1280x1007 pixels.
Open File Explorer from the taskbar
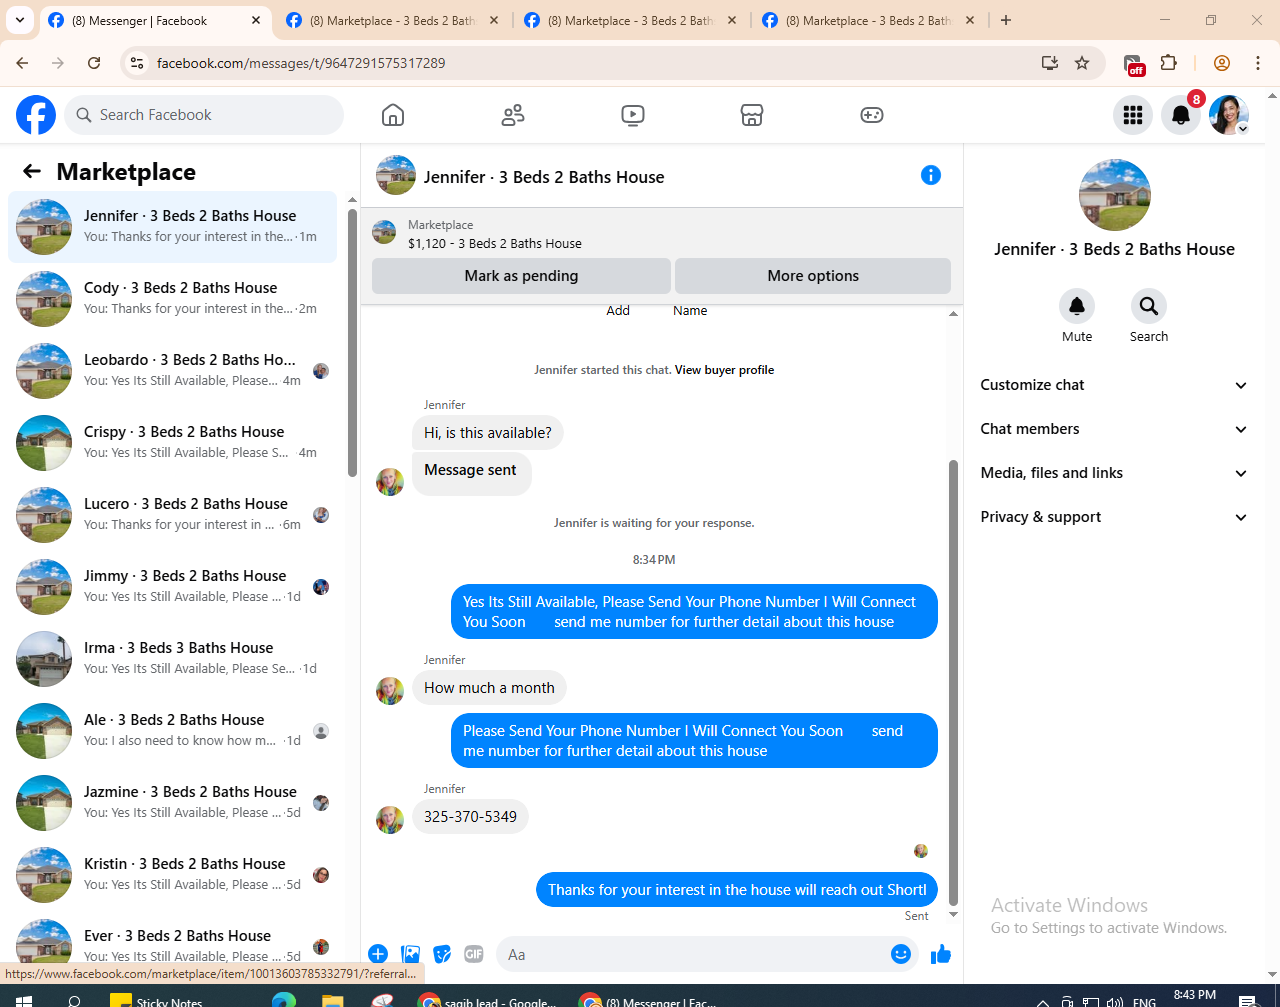point(333,999)
